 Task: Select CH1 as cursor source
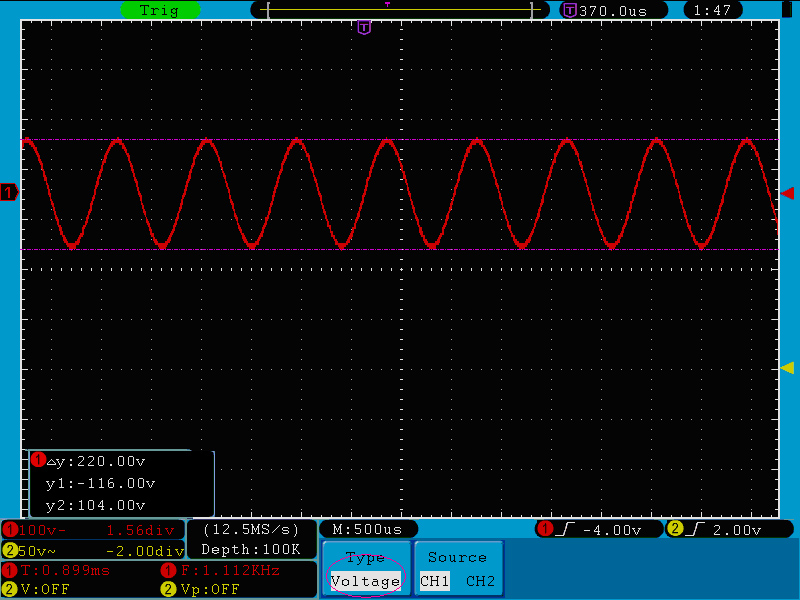tap(434, 581)
